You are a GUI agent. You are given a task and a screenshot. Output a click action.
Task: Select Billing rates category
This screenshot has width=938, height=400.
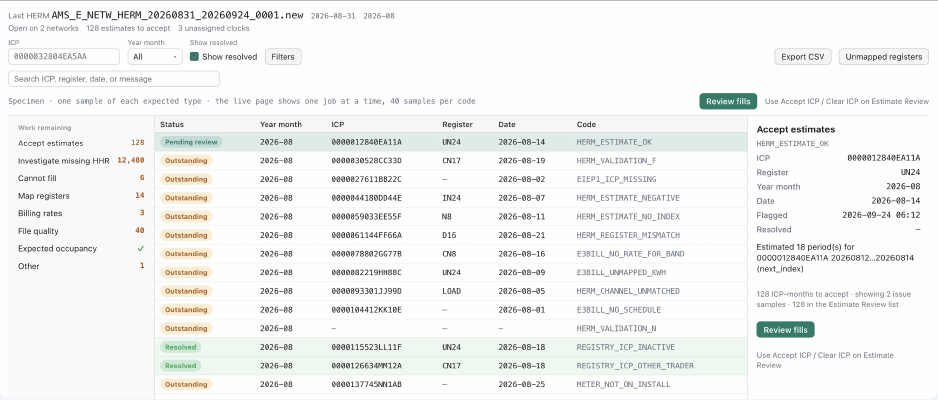pos(81,213)
